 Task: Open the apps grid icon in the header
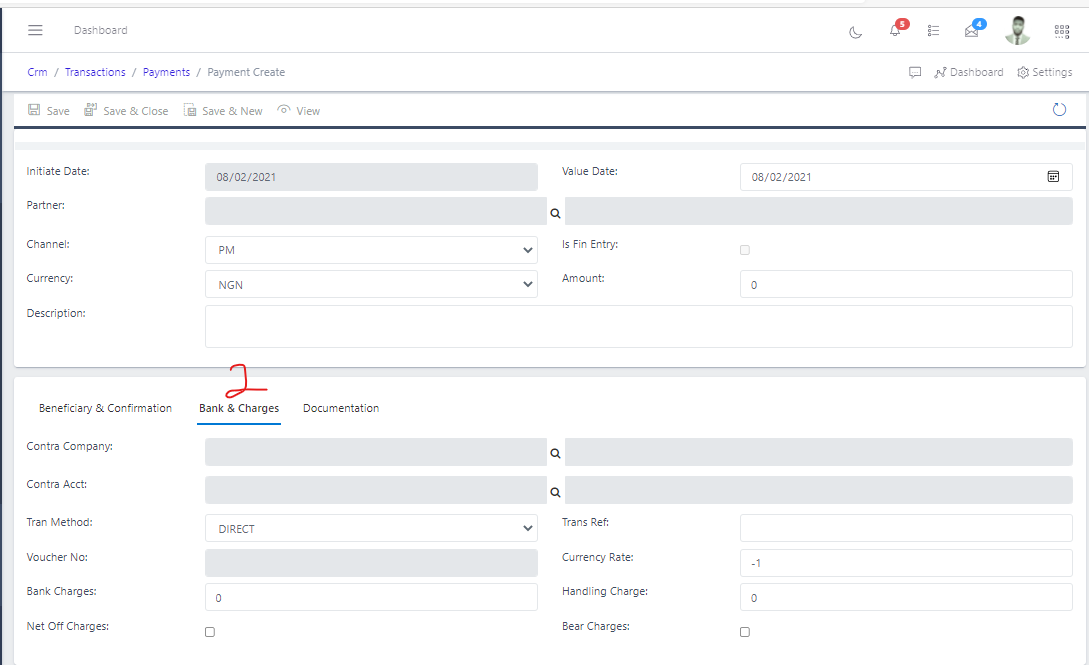[x=1062, y=31]
